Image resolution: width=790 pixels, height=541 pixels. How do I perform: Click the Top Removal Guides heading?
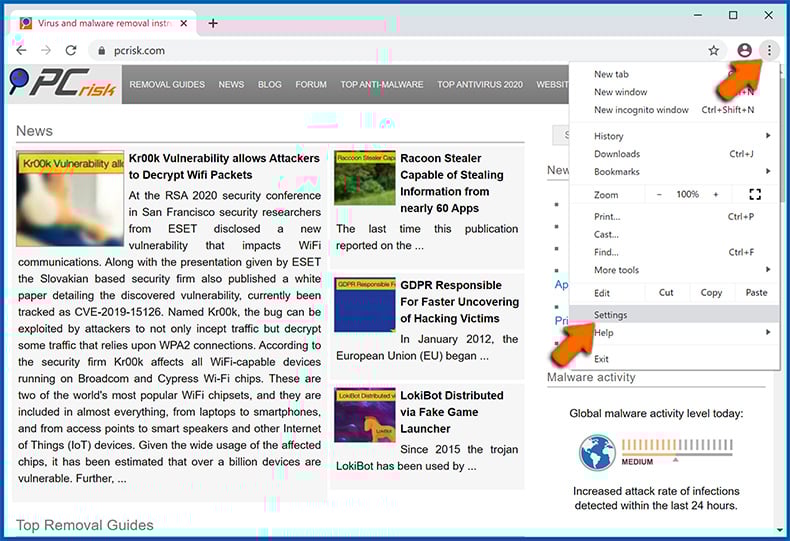click(x=85, y=525)
